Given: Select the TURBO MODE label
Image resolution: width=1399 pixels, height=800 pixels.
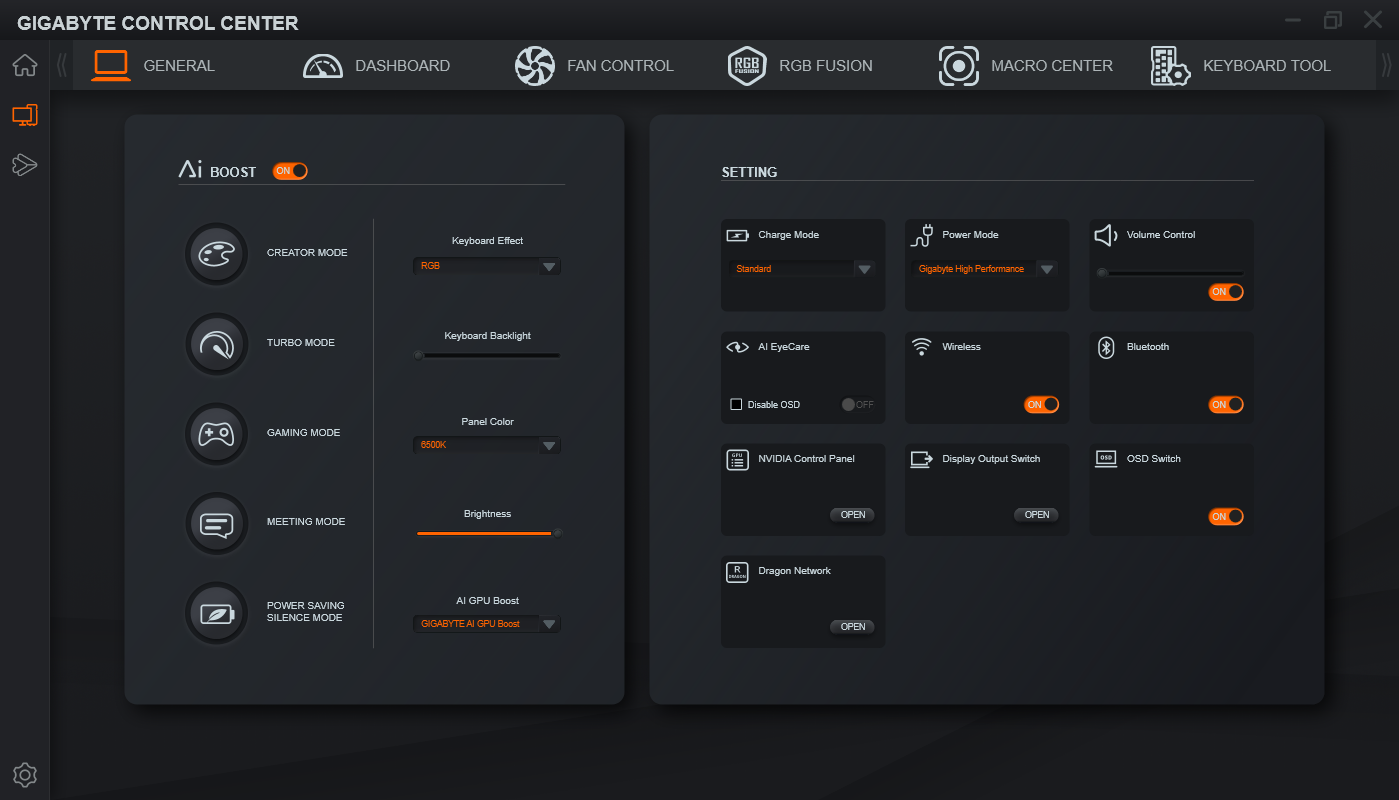Looking at the screenshot, I should click(x=301, y=343).
